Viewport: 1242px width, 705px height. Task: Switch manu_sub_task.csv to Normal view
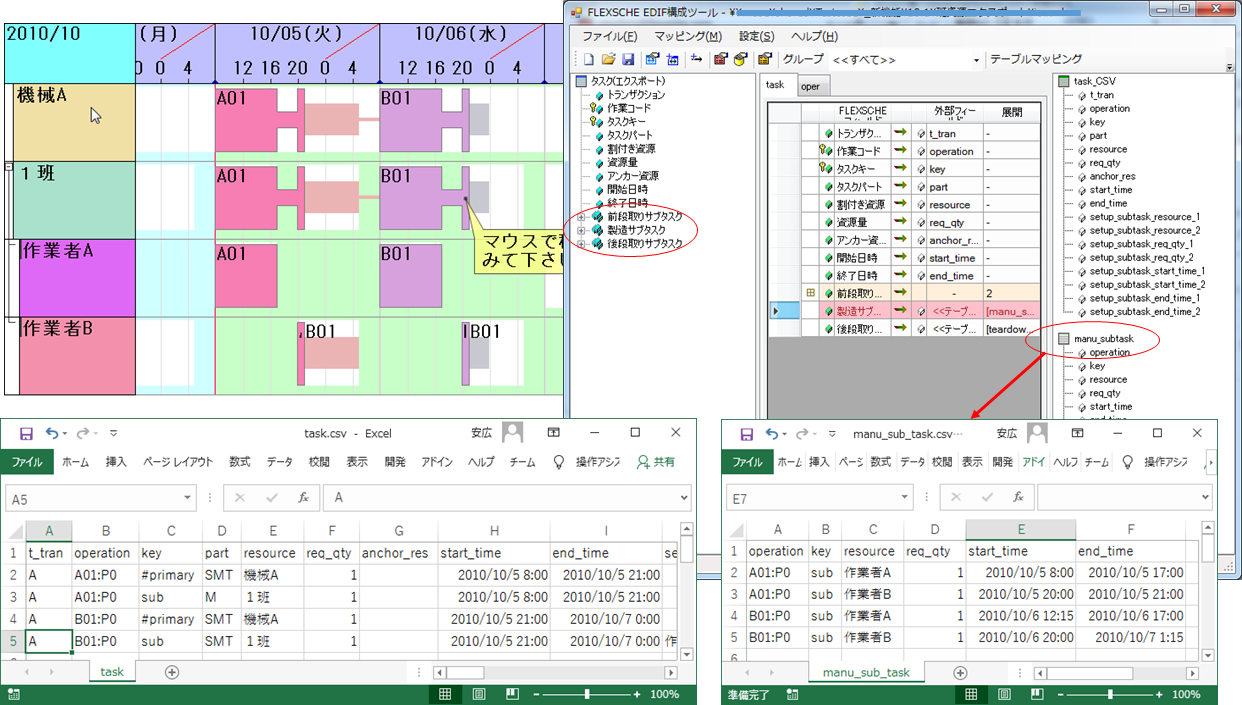pyautogui.click(x=971, y=694)
